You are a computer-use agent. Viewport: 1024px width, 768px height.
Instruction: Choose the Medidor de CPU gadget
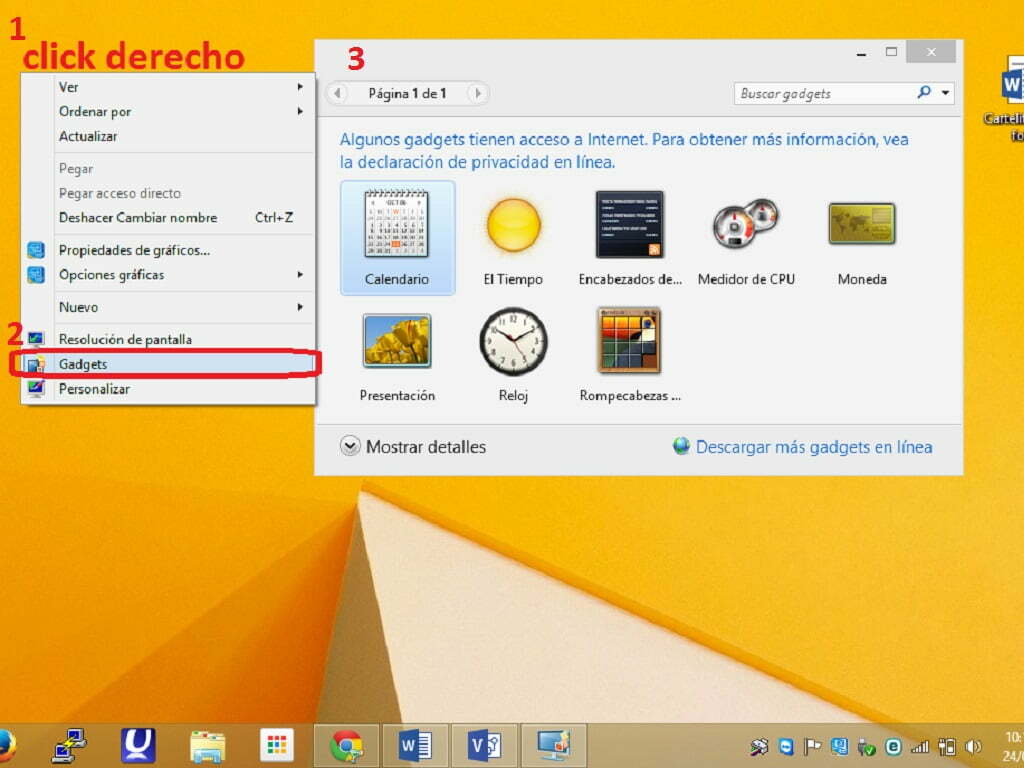pos(745,225)
